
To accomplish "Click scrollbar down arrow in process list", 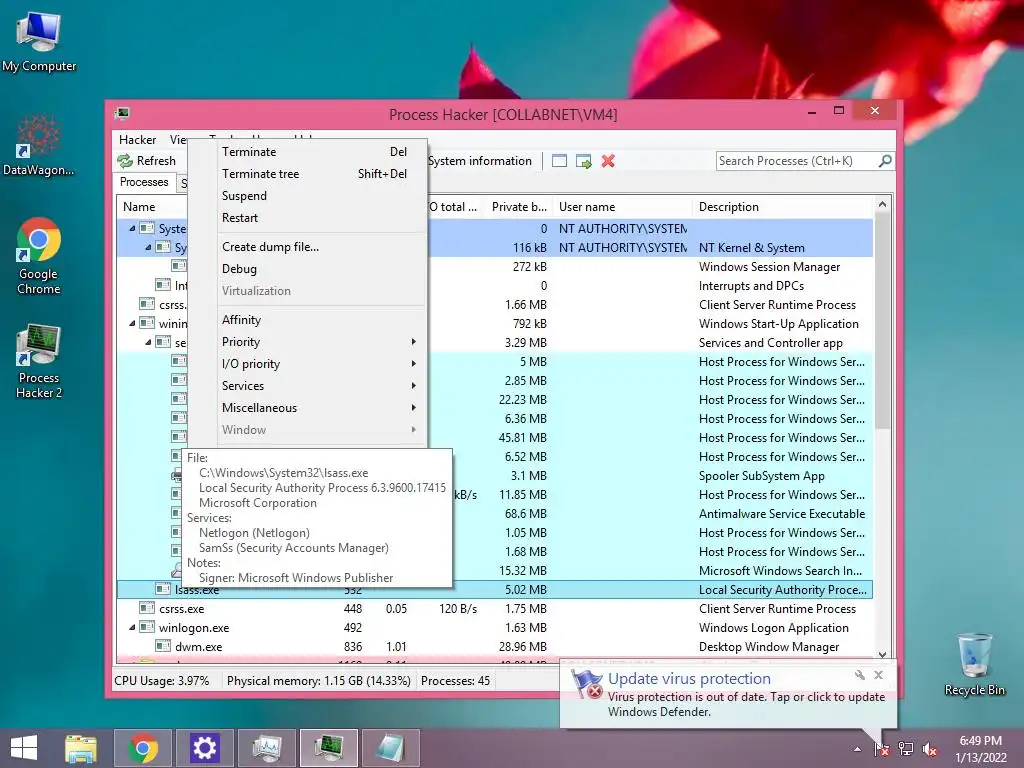I will tap(882, 654).
